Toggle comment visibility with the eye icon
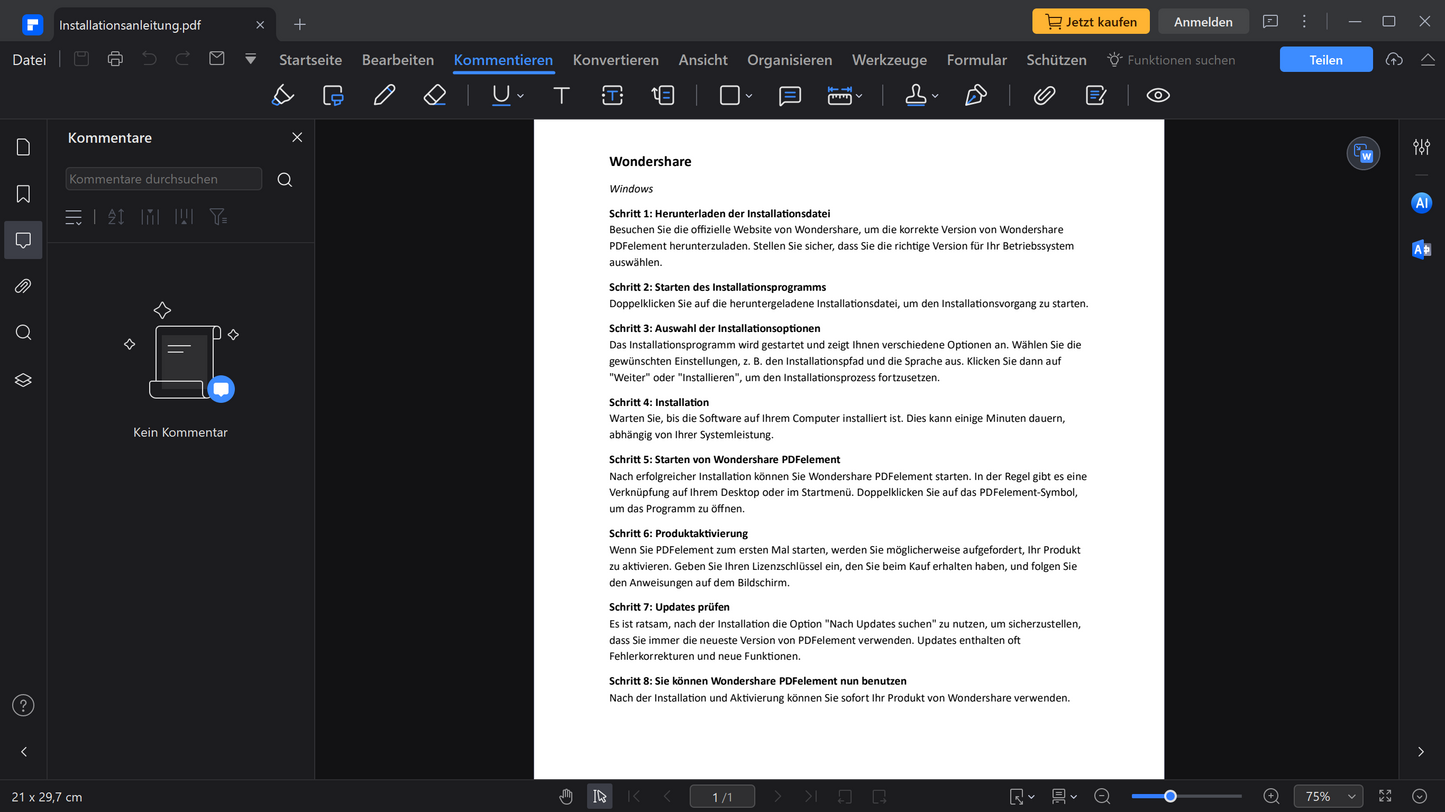This screenshot has height=812, width=1445. point(1158,95)
